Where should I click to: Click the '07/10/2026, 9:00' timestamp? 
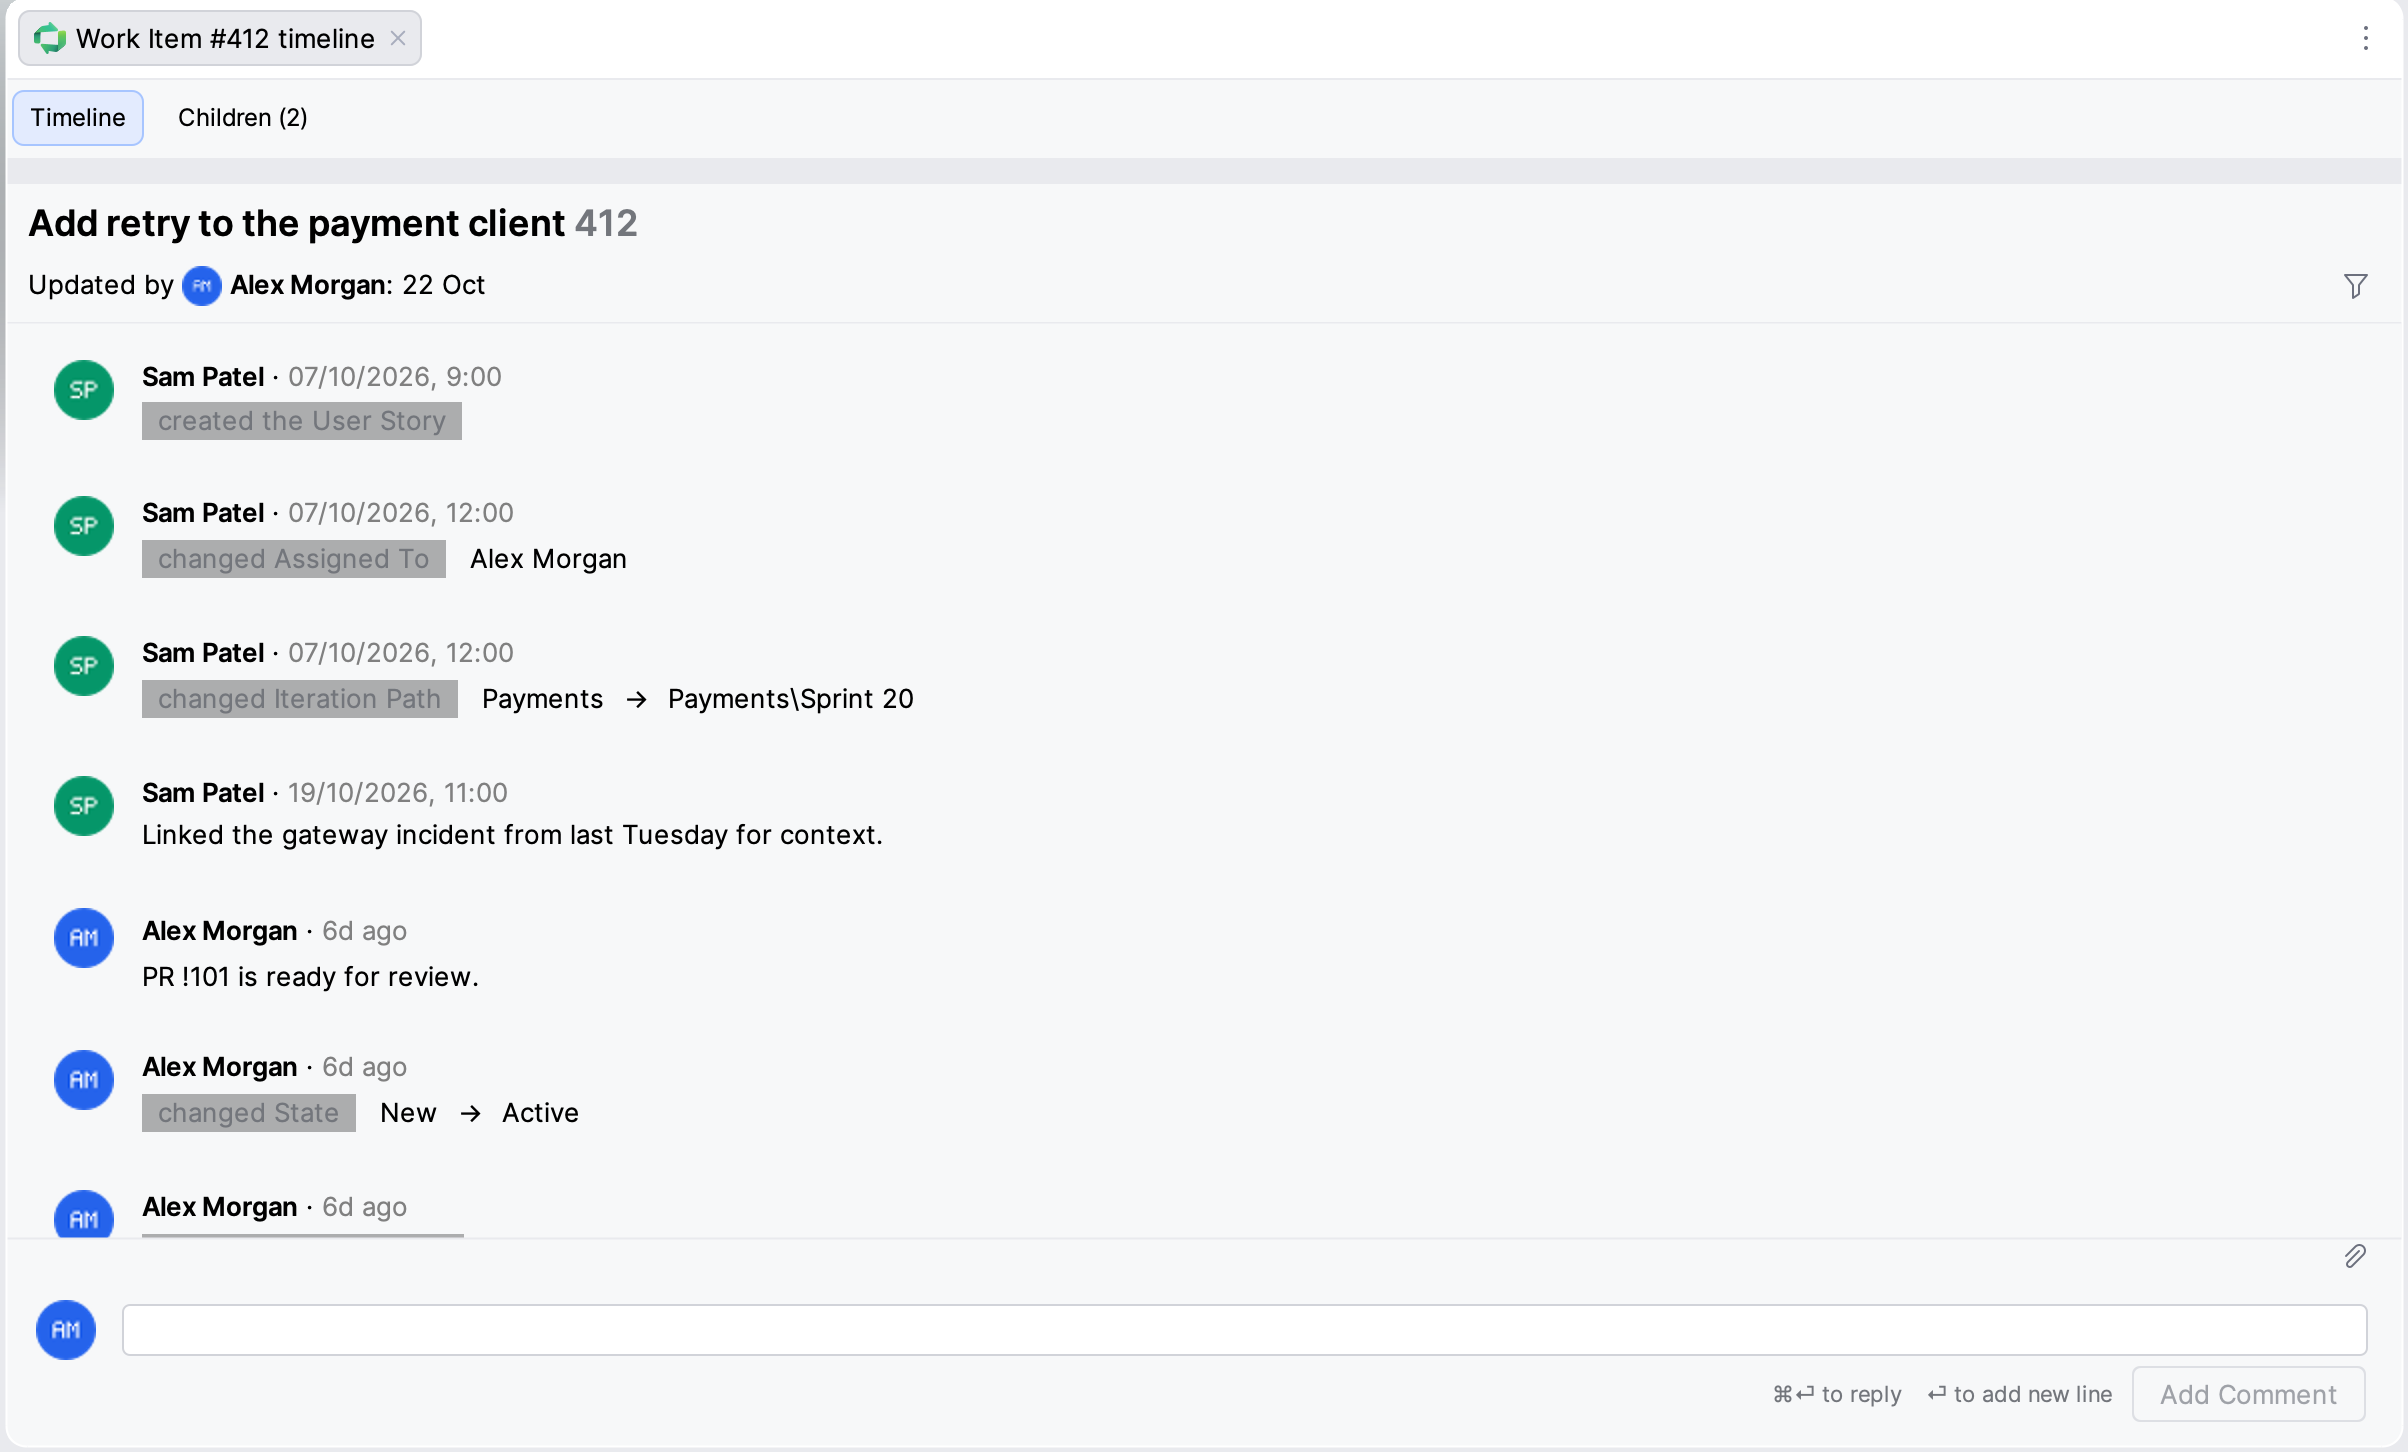point(395,377)
